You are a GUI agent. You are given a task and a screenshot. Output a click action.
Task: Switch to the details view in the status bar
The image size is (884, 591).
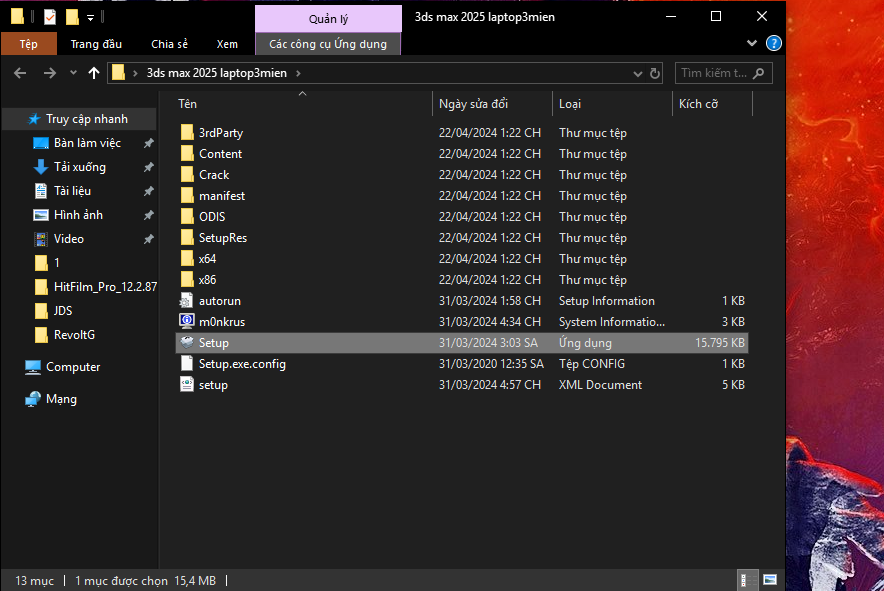748,580
